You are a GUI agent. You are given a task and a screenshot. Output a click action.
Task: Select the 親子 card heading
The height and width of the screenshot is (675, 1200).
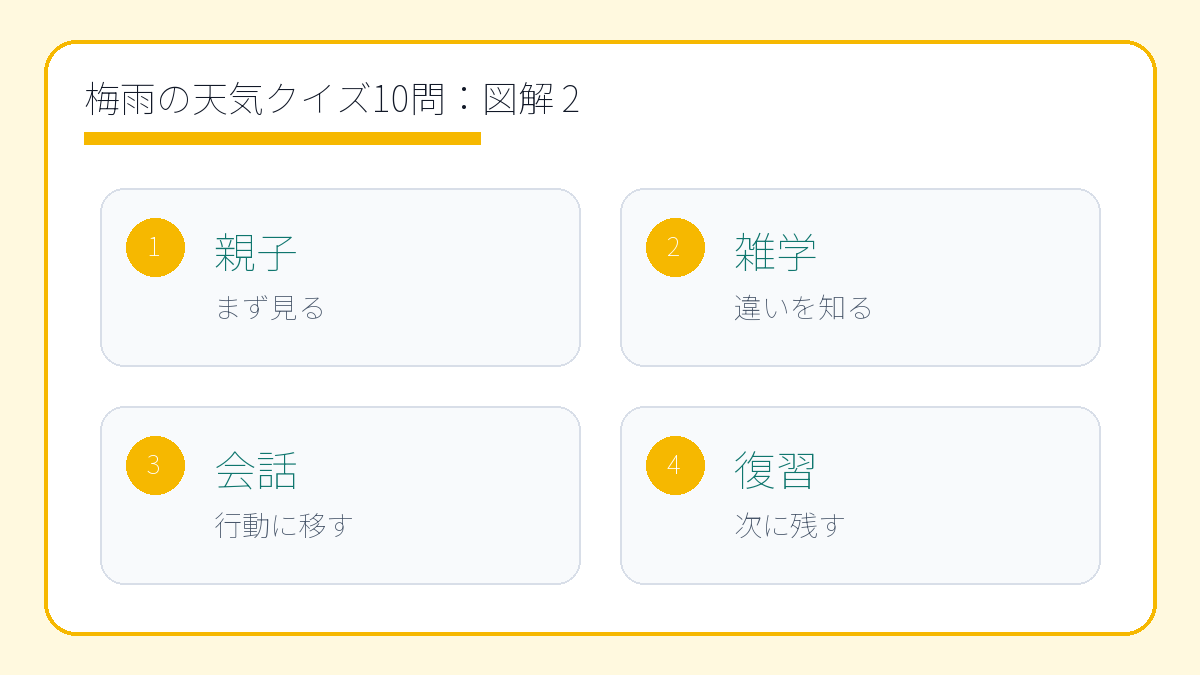256,253
